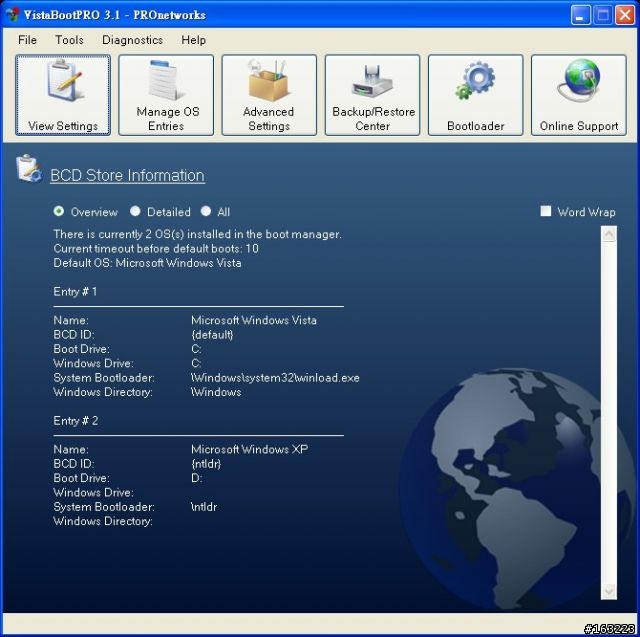Open the Bootloader gears section

pos(476,95)
